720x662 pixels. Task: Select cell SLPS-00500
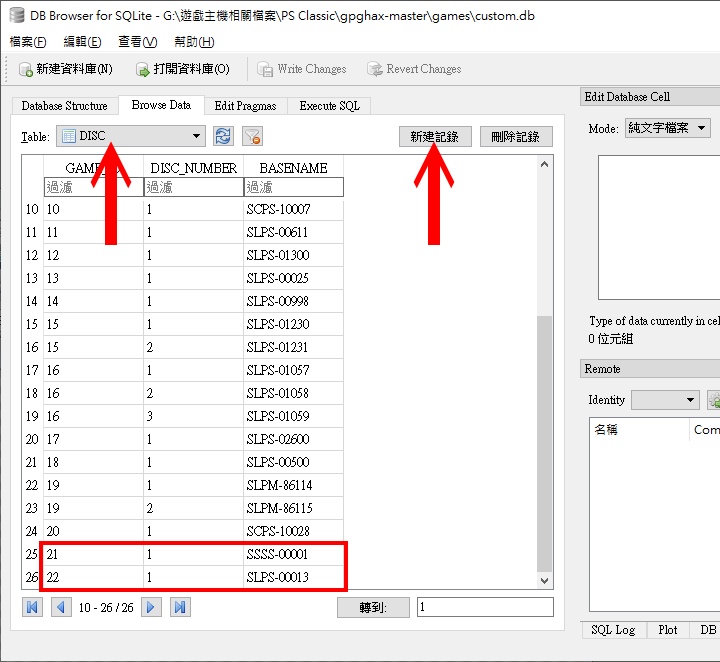pyautogui.click(x=293, y=462)
